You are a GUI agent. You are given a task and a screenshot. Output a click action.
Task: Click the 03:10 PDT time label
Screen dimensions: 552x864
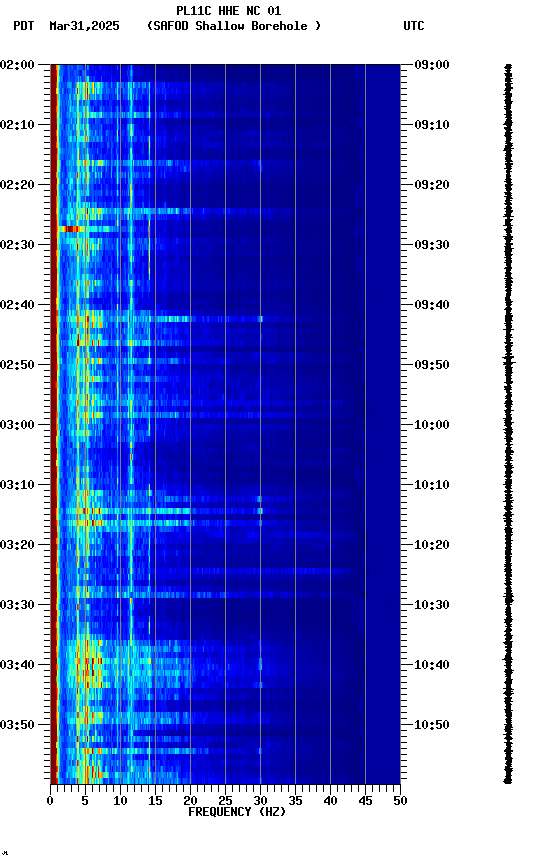[x=17, y=485]
